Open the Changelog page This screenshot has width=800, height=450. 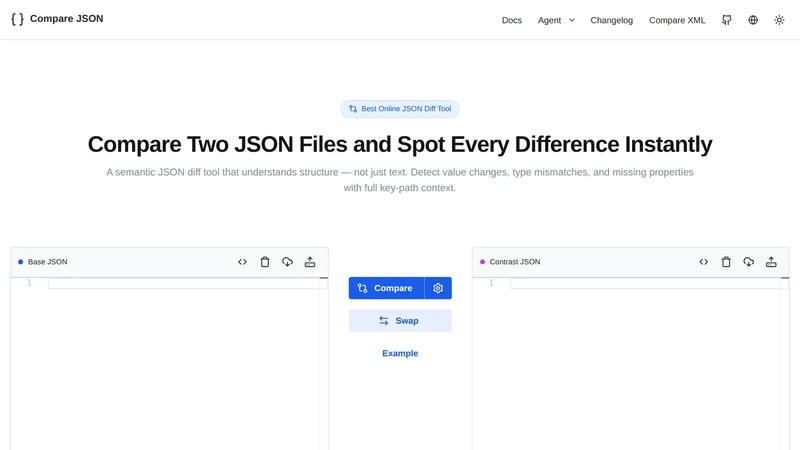[x=612, y=20]
